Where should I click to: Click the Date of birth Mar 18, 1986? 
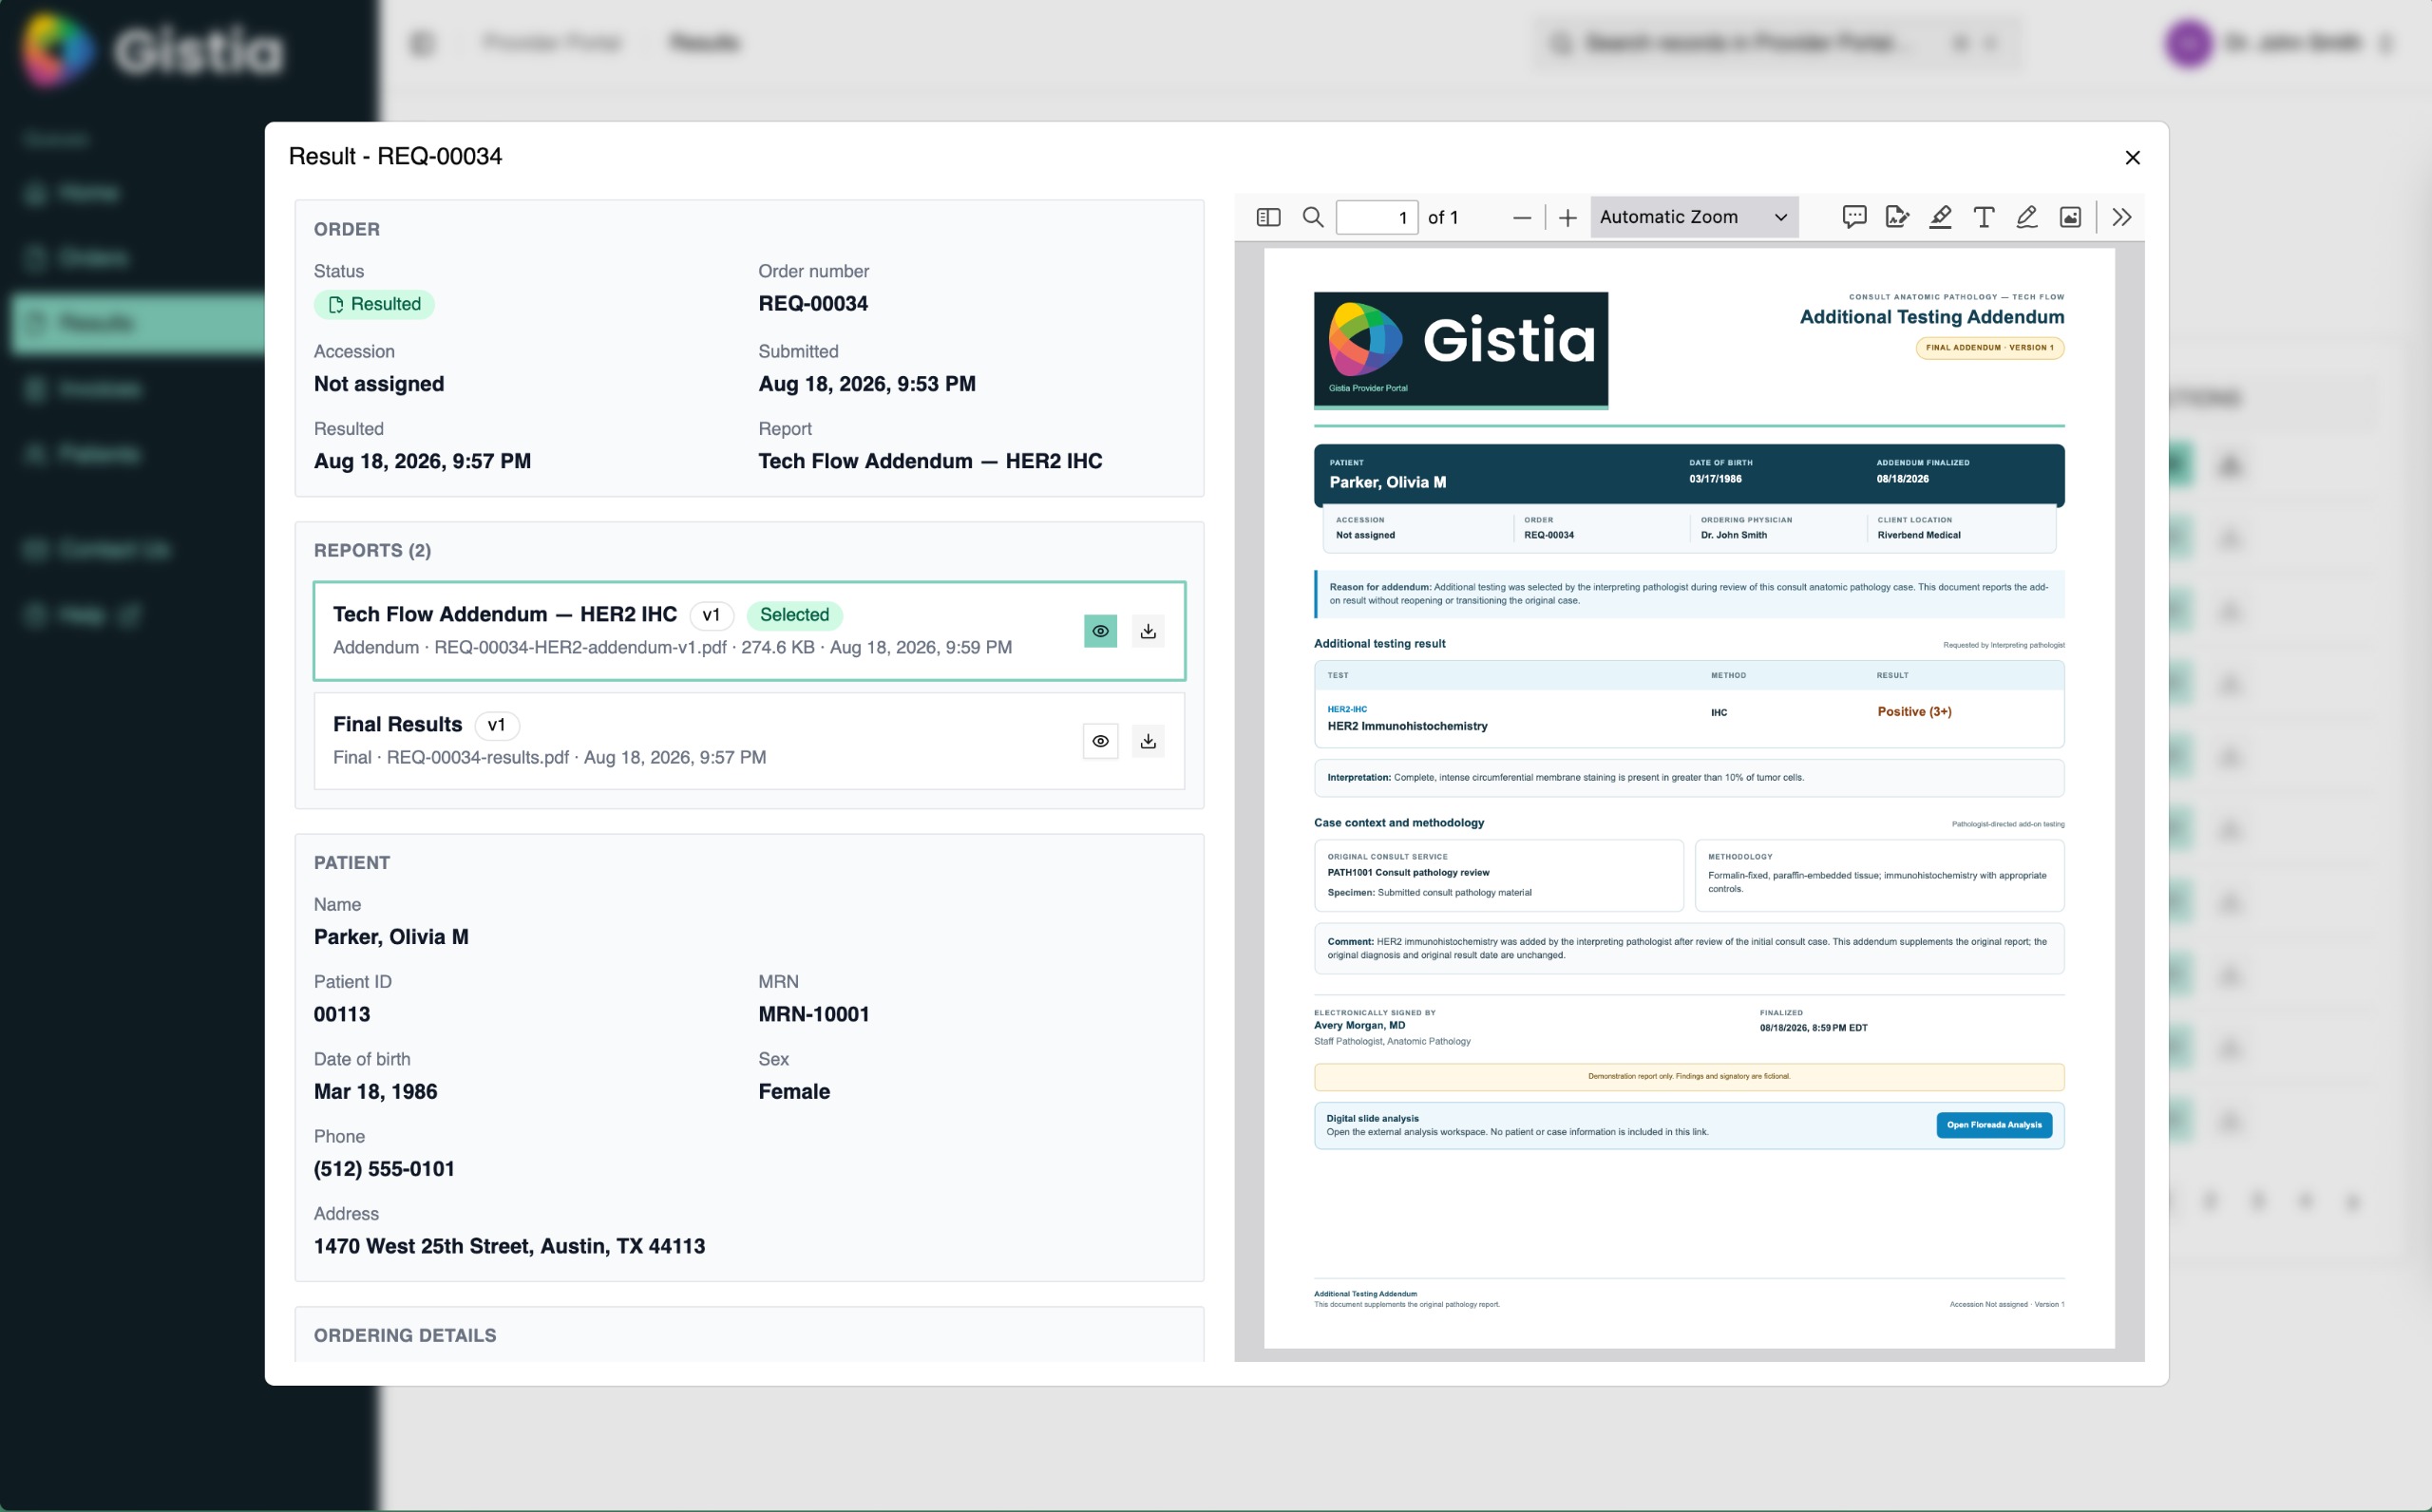(376, 1091)
